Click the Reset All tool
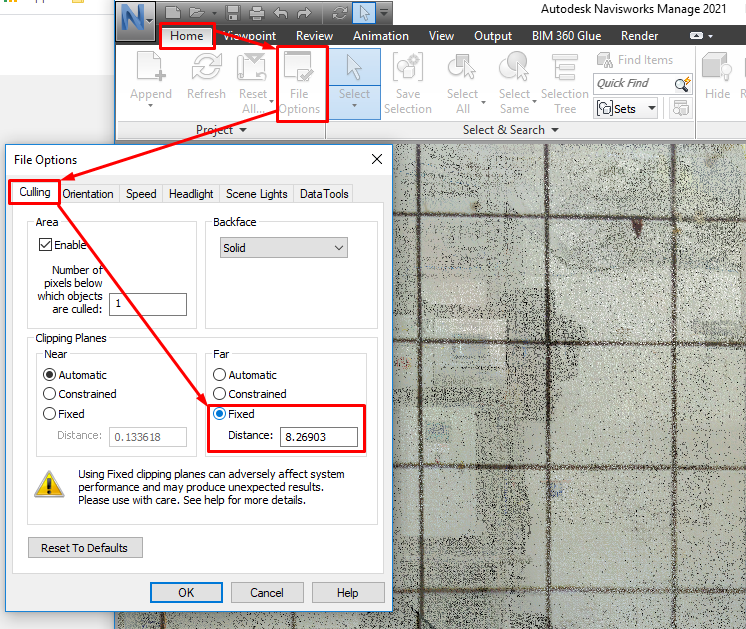The image size is (746, 629). coord(253,83)
